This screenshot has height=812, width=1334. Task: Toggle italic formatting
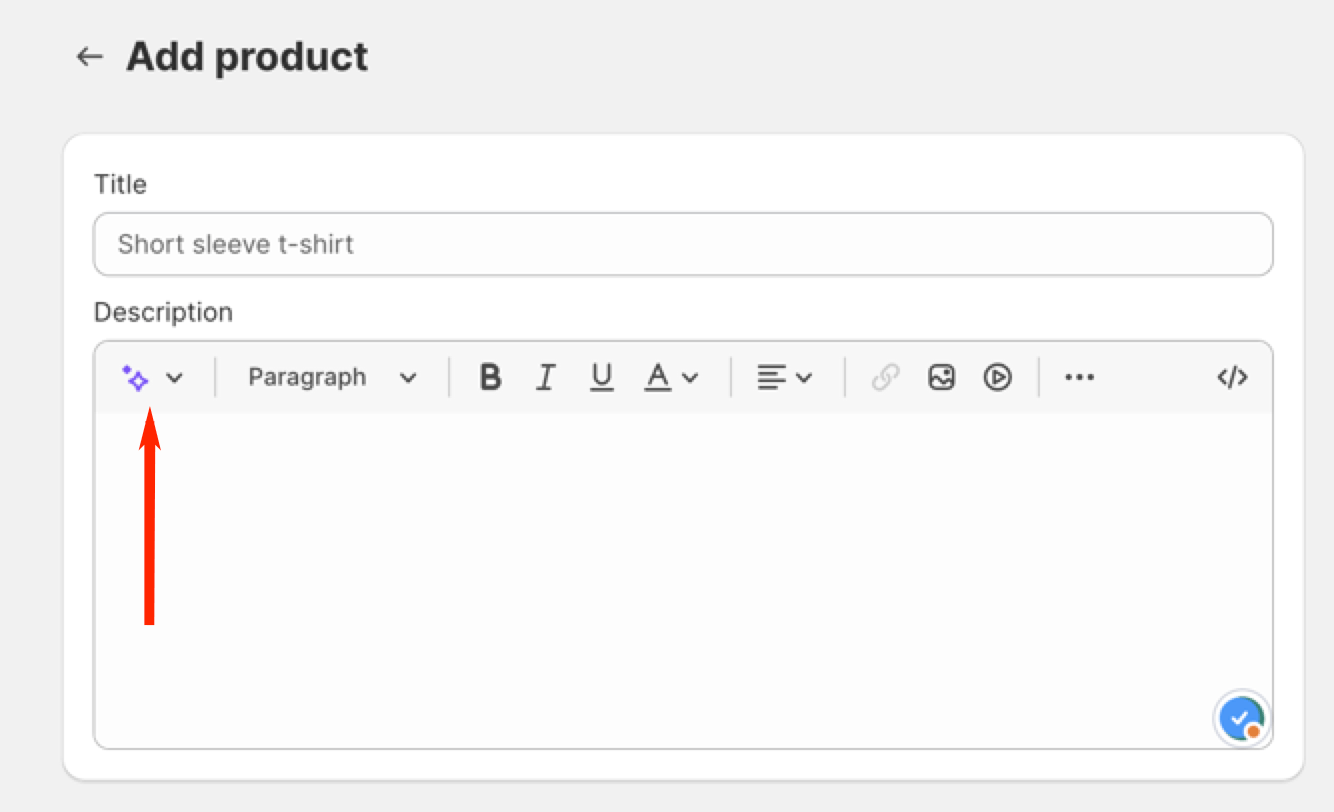pos(545,378)
